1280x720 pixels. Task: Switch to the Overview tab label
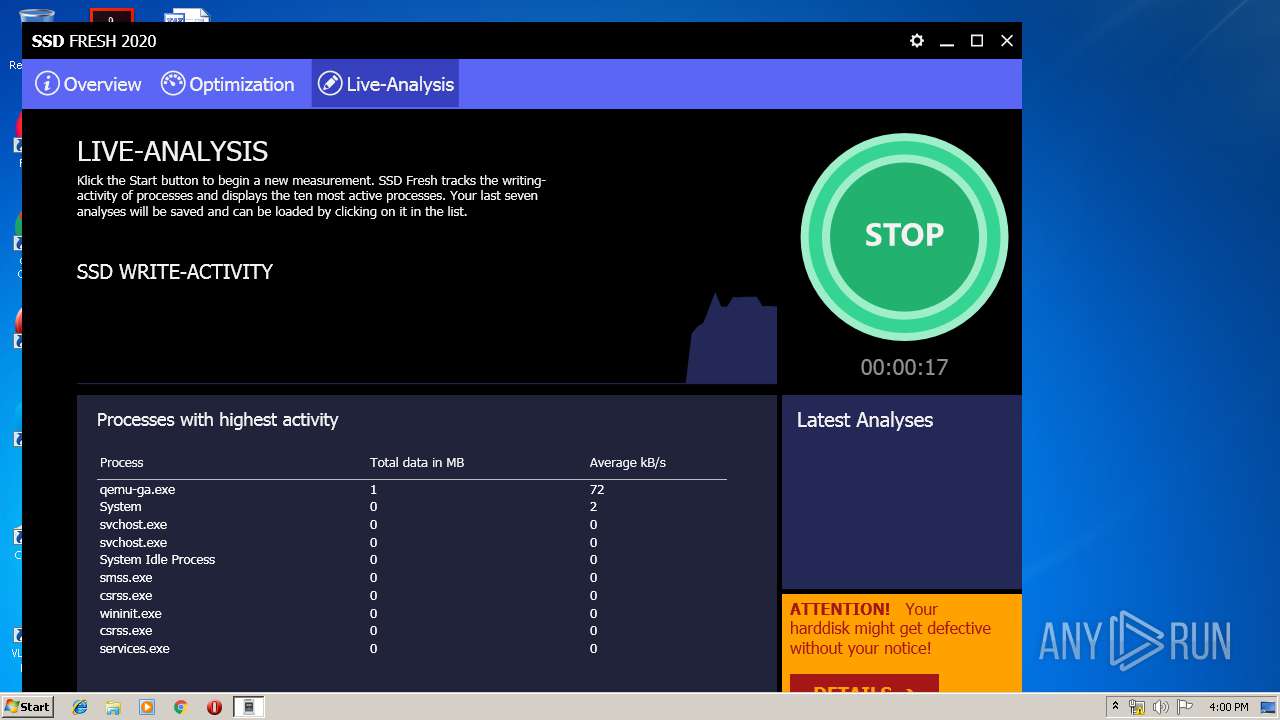pos(103,85)
